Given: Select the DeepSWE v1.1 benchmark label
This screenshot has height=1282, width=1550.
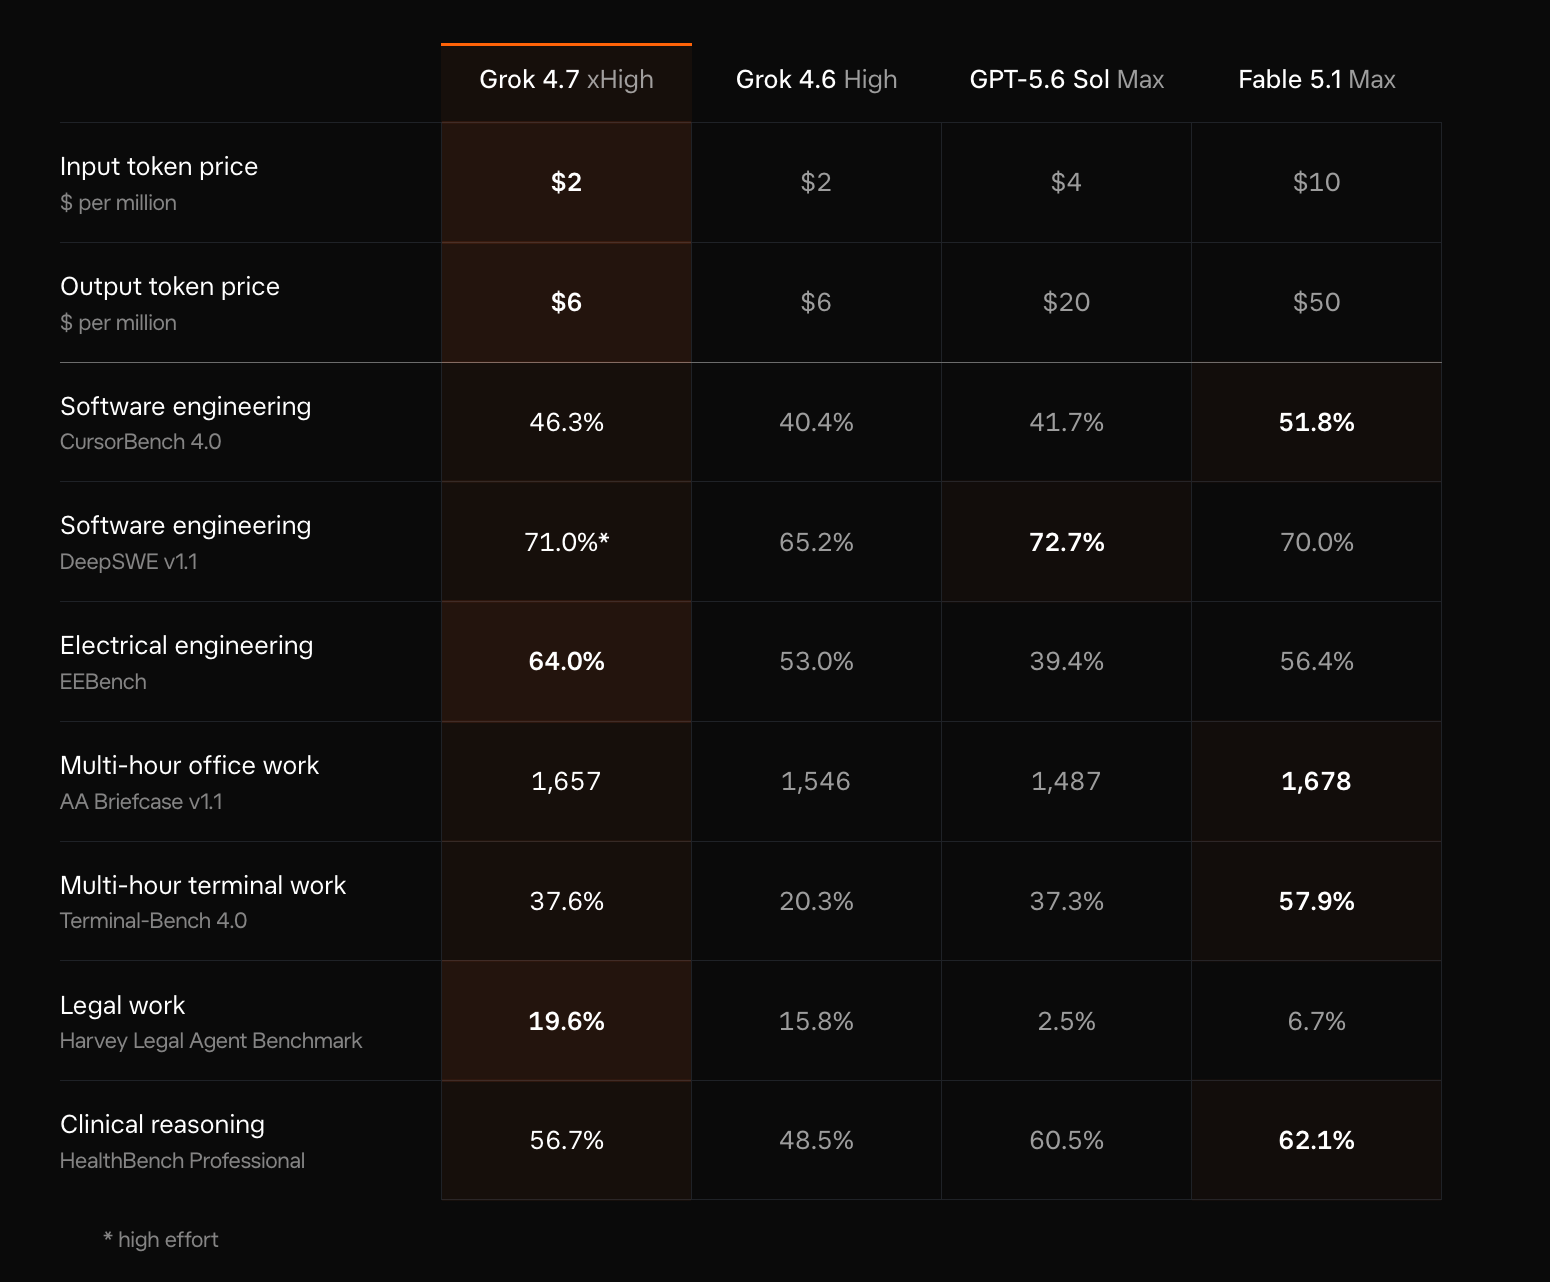Looking at the screenshot, I should click(x=129, y=562).
